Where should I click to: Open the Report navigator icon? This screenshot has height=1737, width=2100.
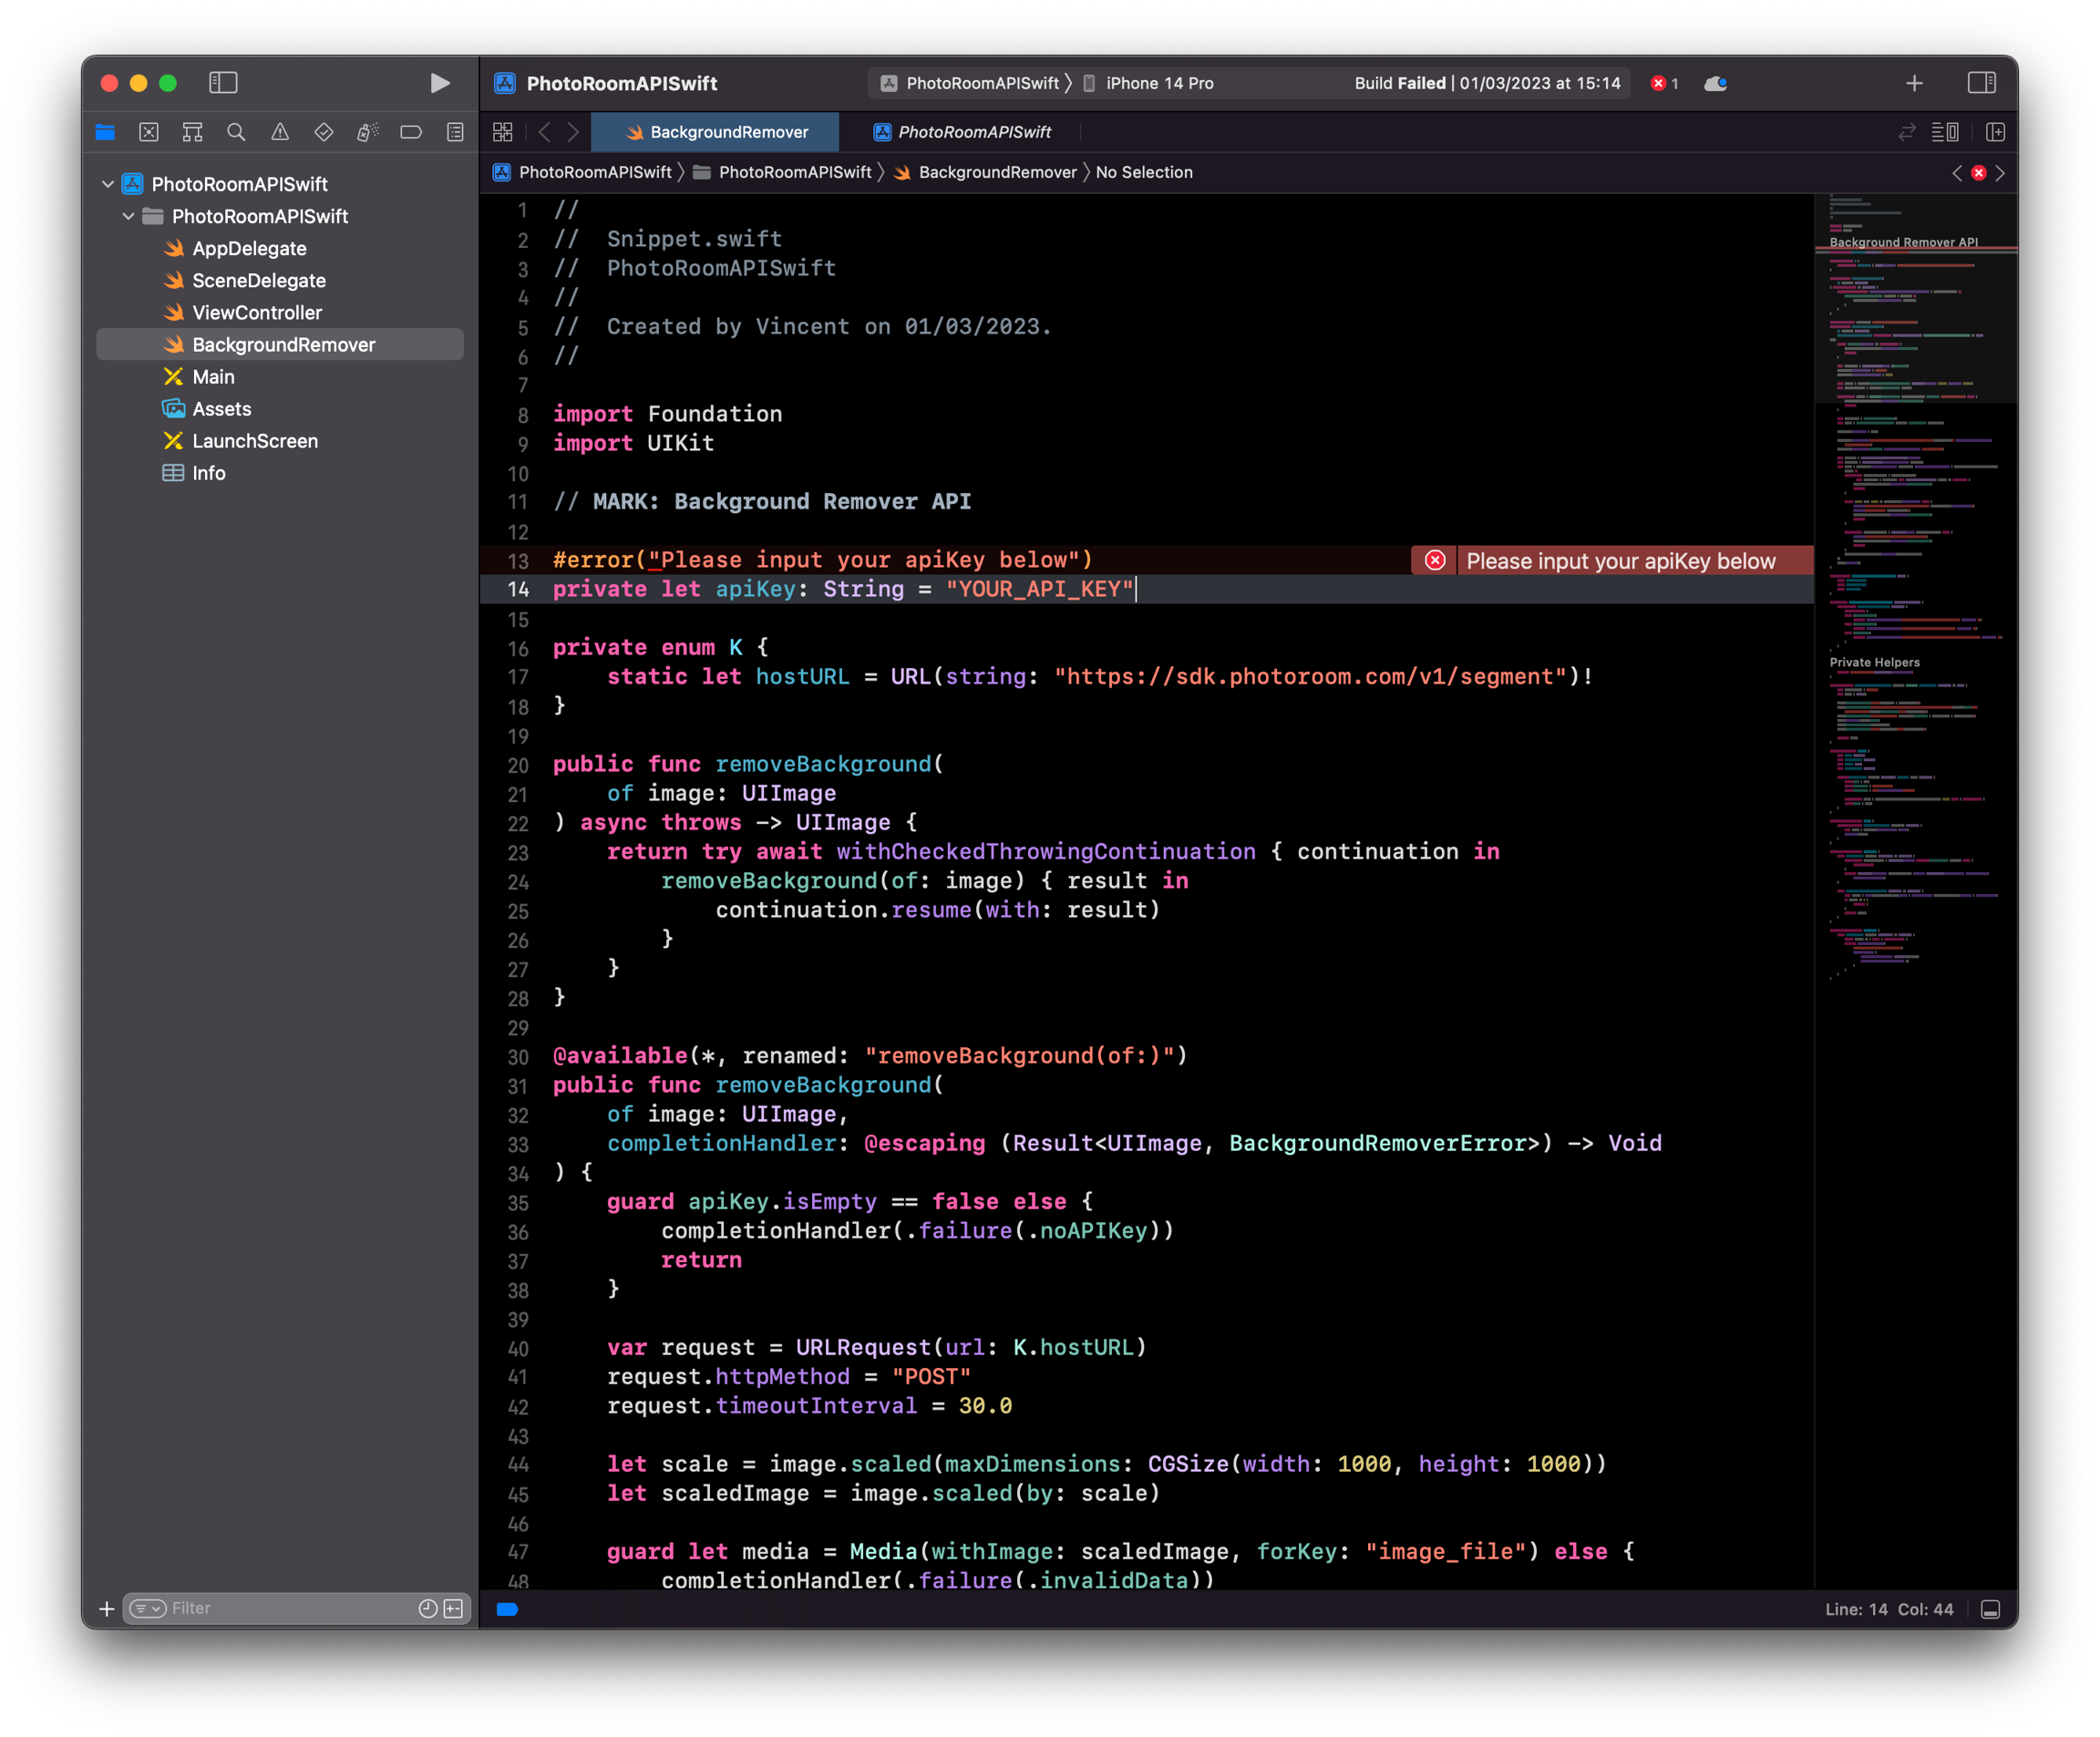[455, 132]
